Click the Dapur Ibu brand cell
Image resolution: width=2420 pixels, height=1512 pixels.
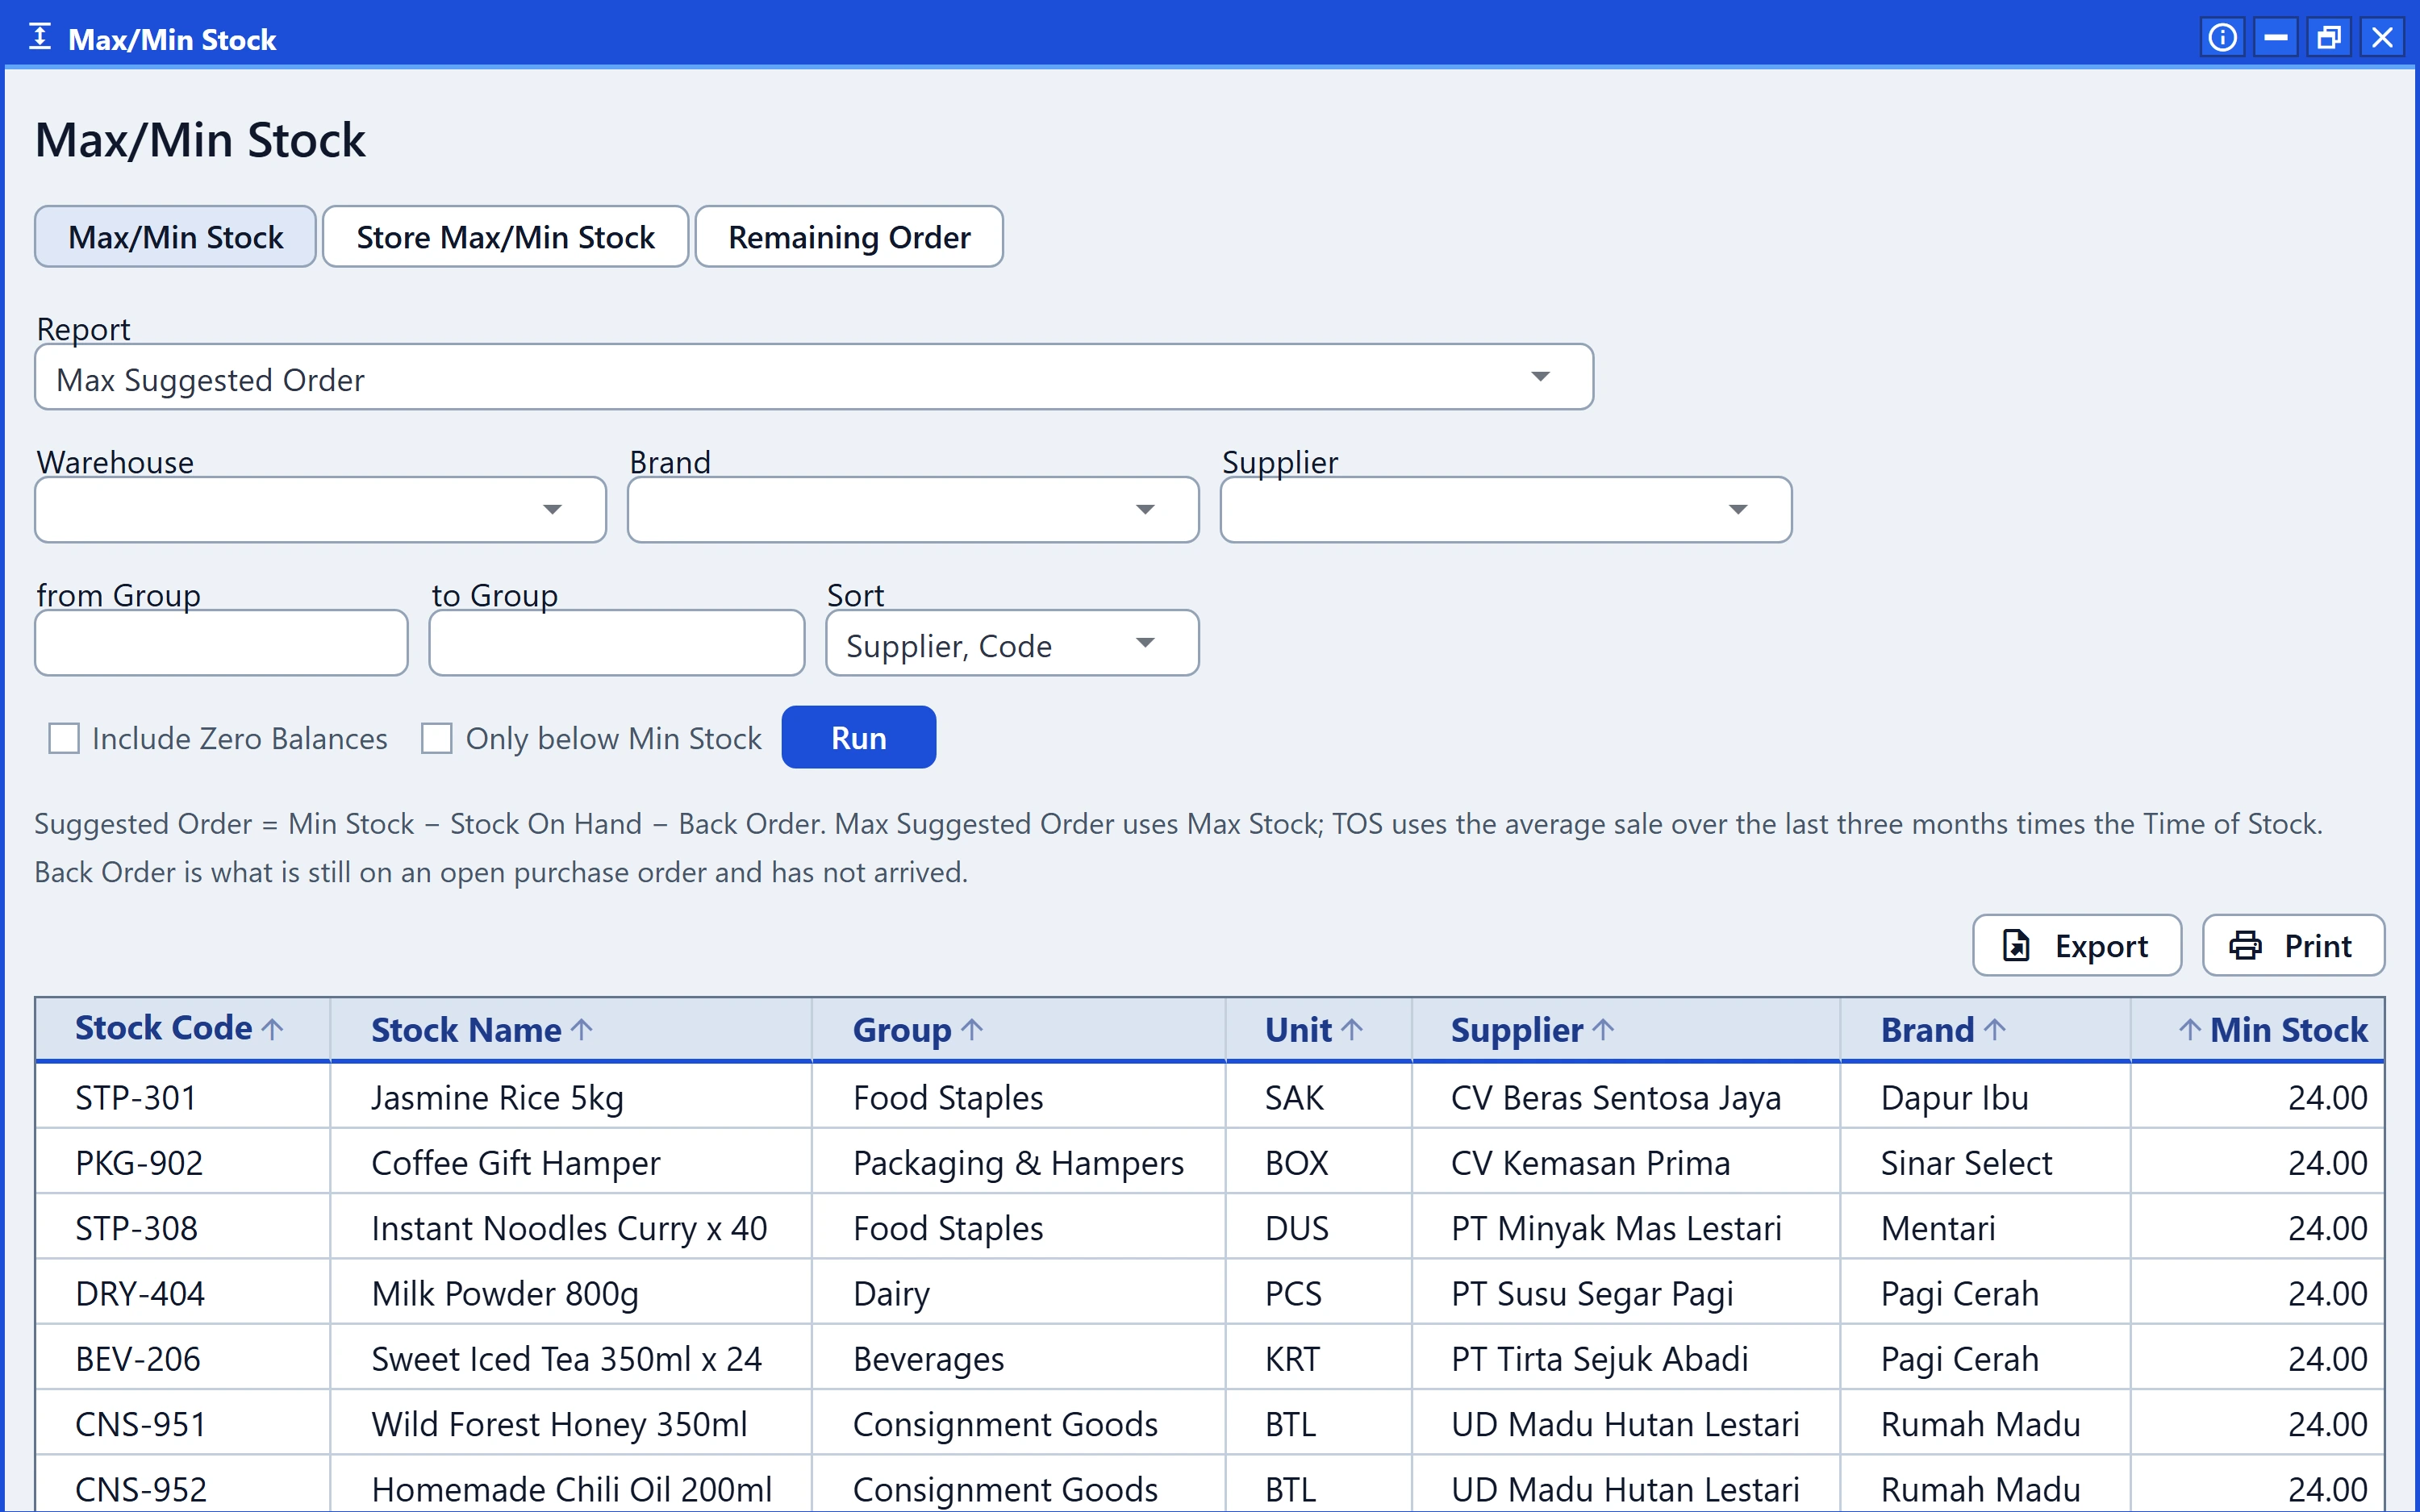(x=1985, y=1097)
